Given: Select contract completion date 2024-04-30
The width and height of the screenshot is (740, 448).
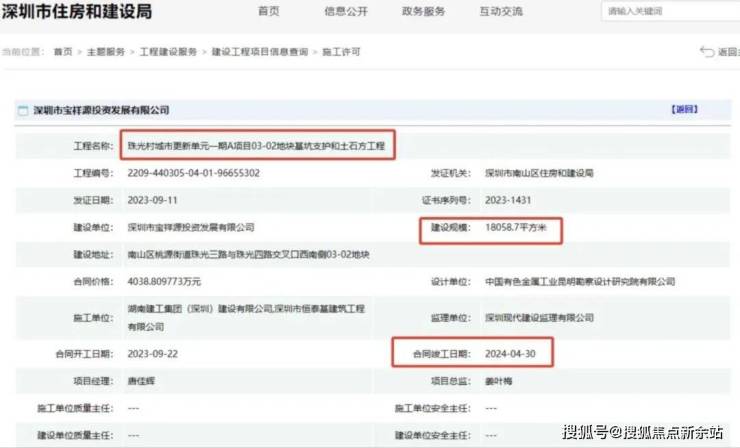Looking at the screenshot, I should [510, 354].
